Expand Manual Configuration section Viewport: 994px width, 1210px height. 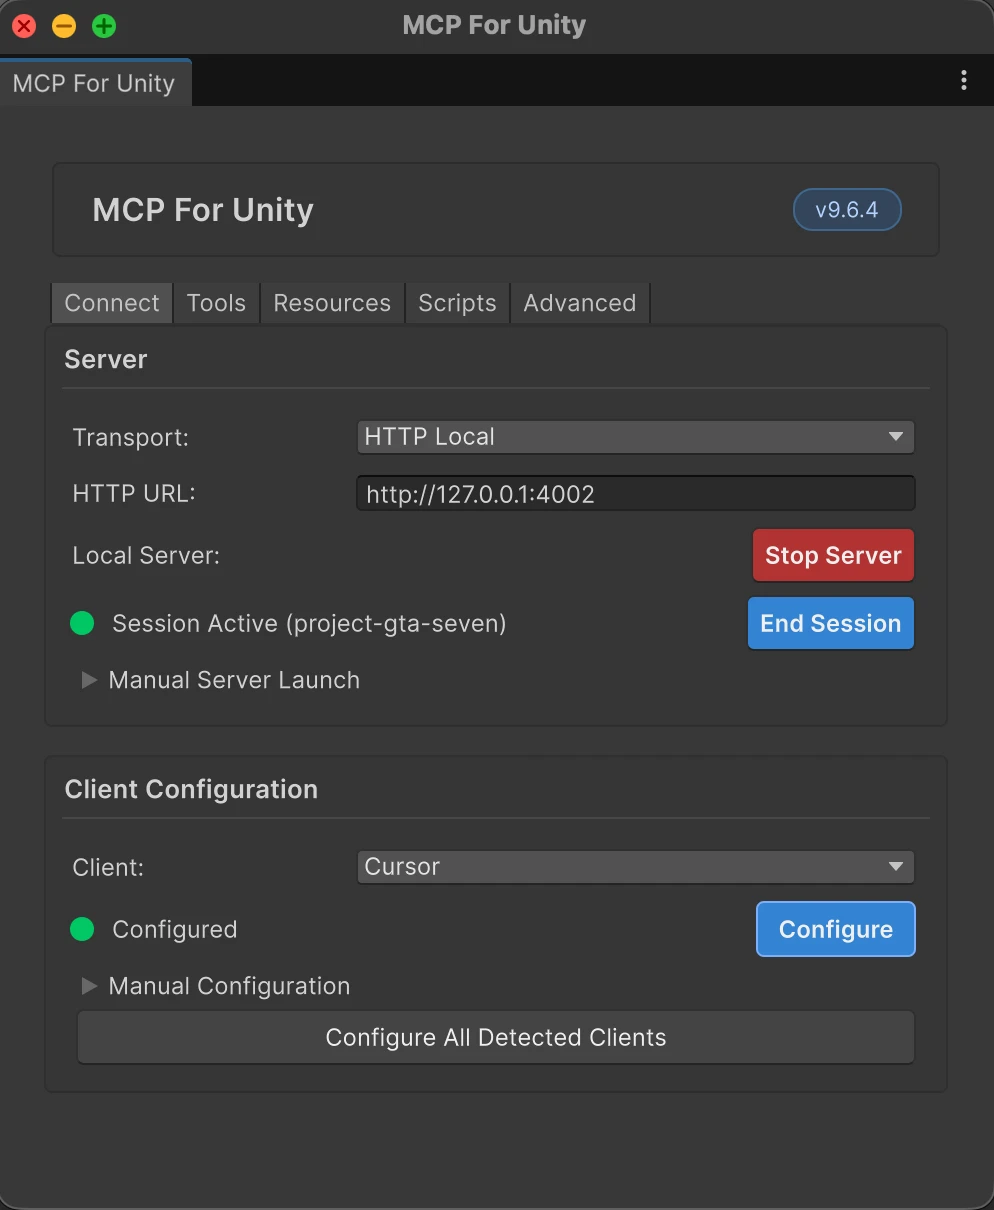click(x=216, y=986)
